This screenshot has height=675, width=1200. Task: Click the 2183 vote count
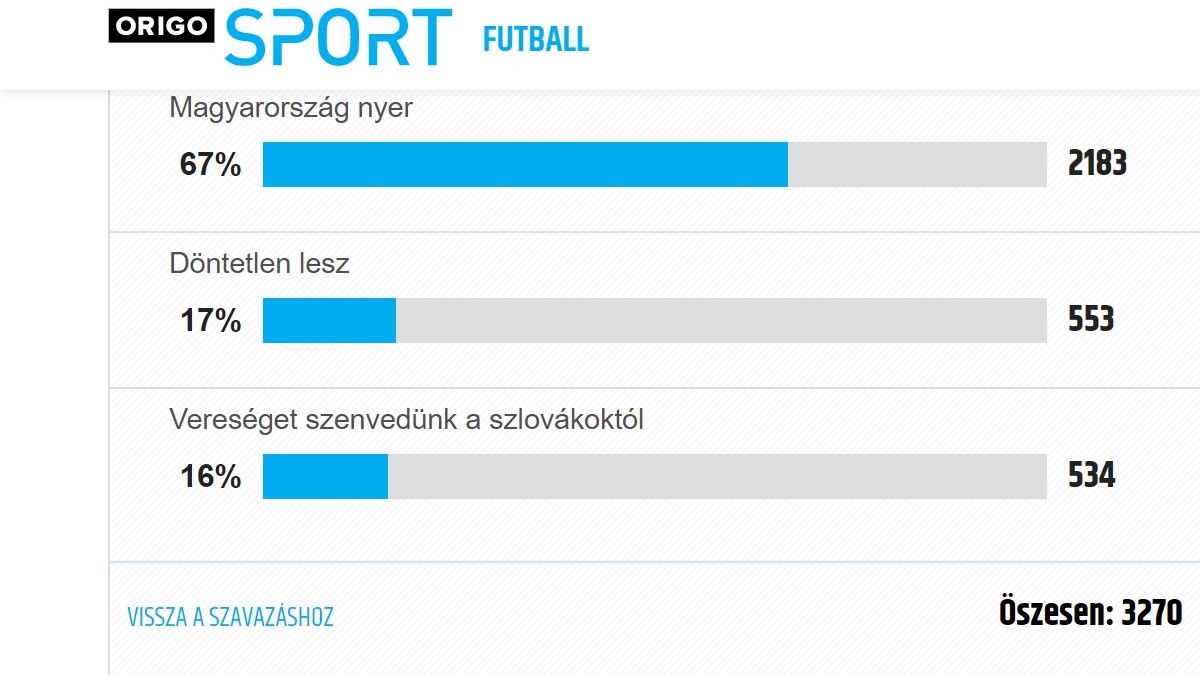pos(1097,163)
